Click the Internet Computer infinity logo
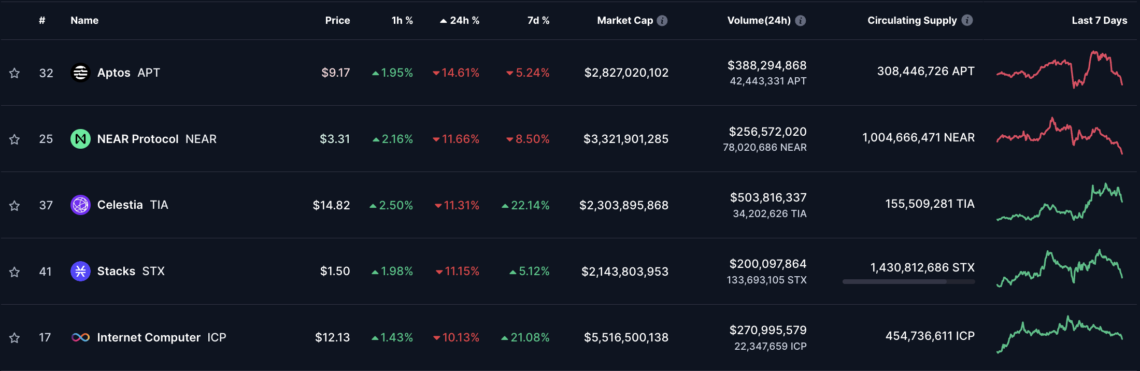This screenshot has height=371, width=1140. (80, 338)
